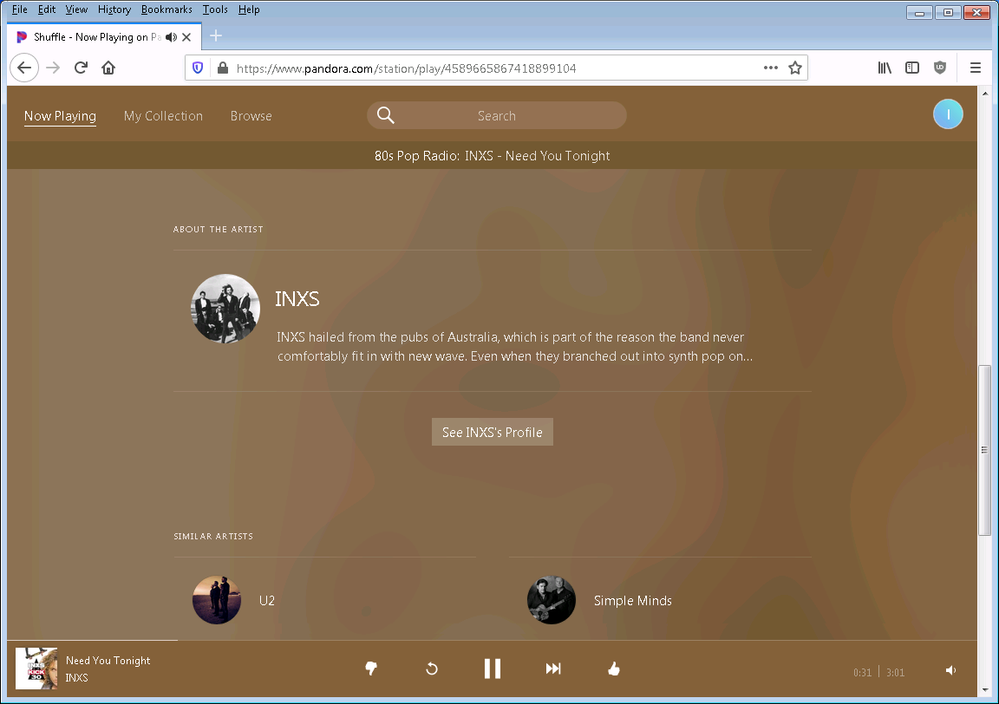Open the uBlock shield extension icon
The height and width of the screenshot is (704, 999).
[939, 68]
